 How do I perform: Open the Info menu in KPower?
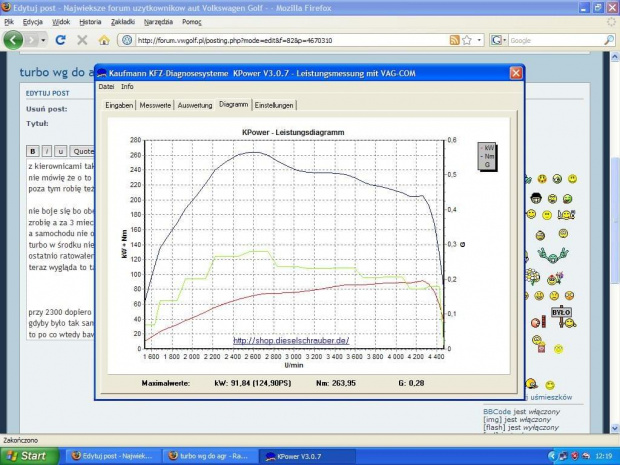pos(127,86)
